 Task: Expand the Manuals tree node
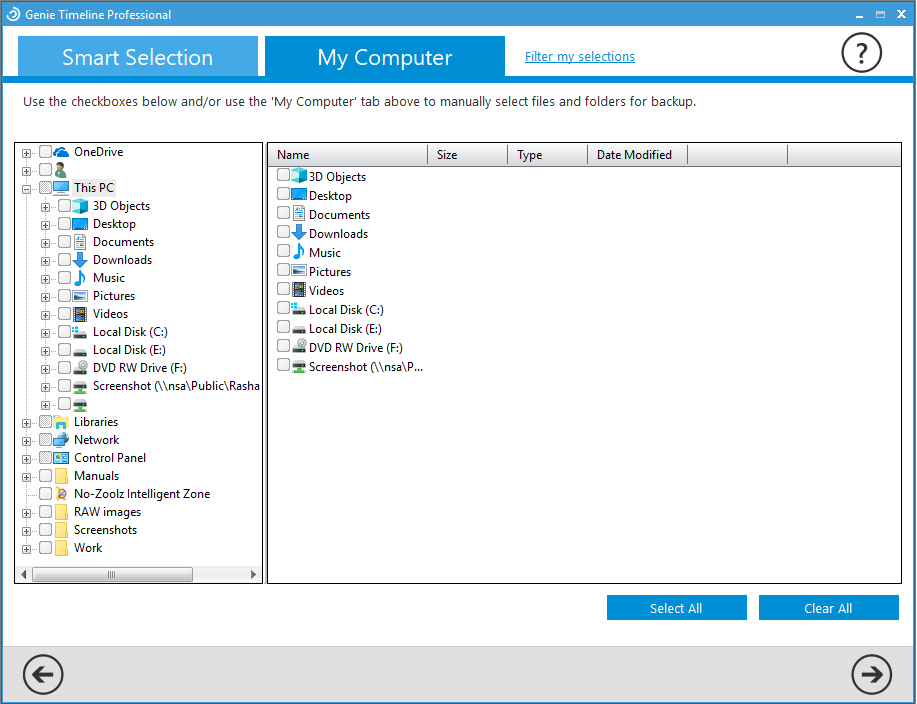click(26, 477)
